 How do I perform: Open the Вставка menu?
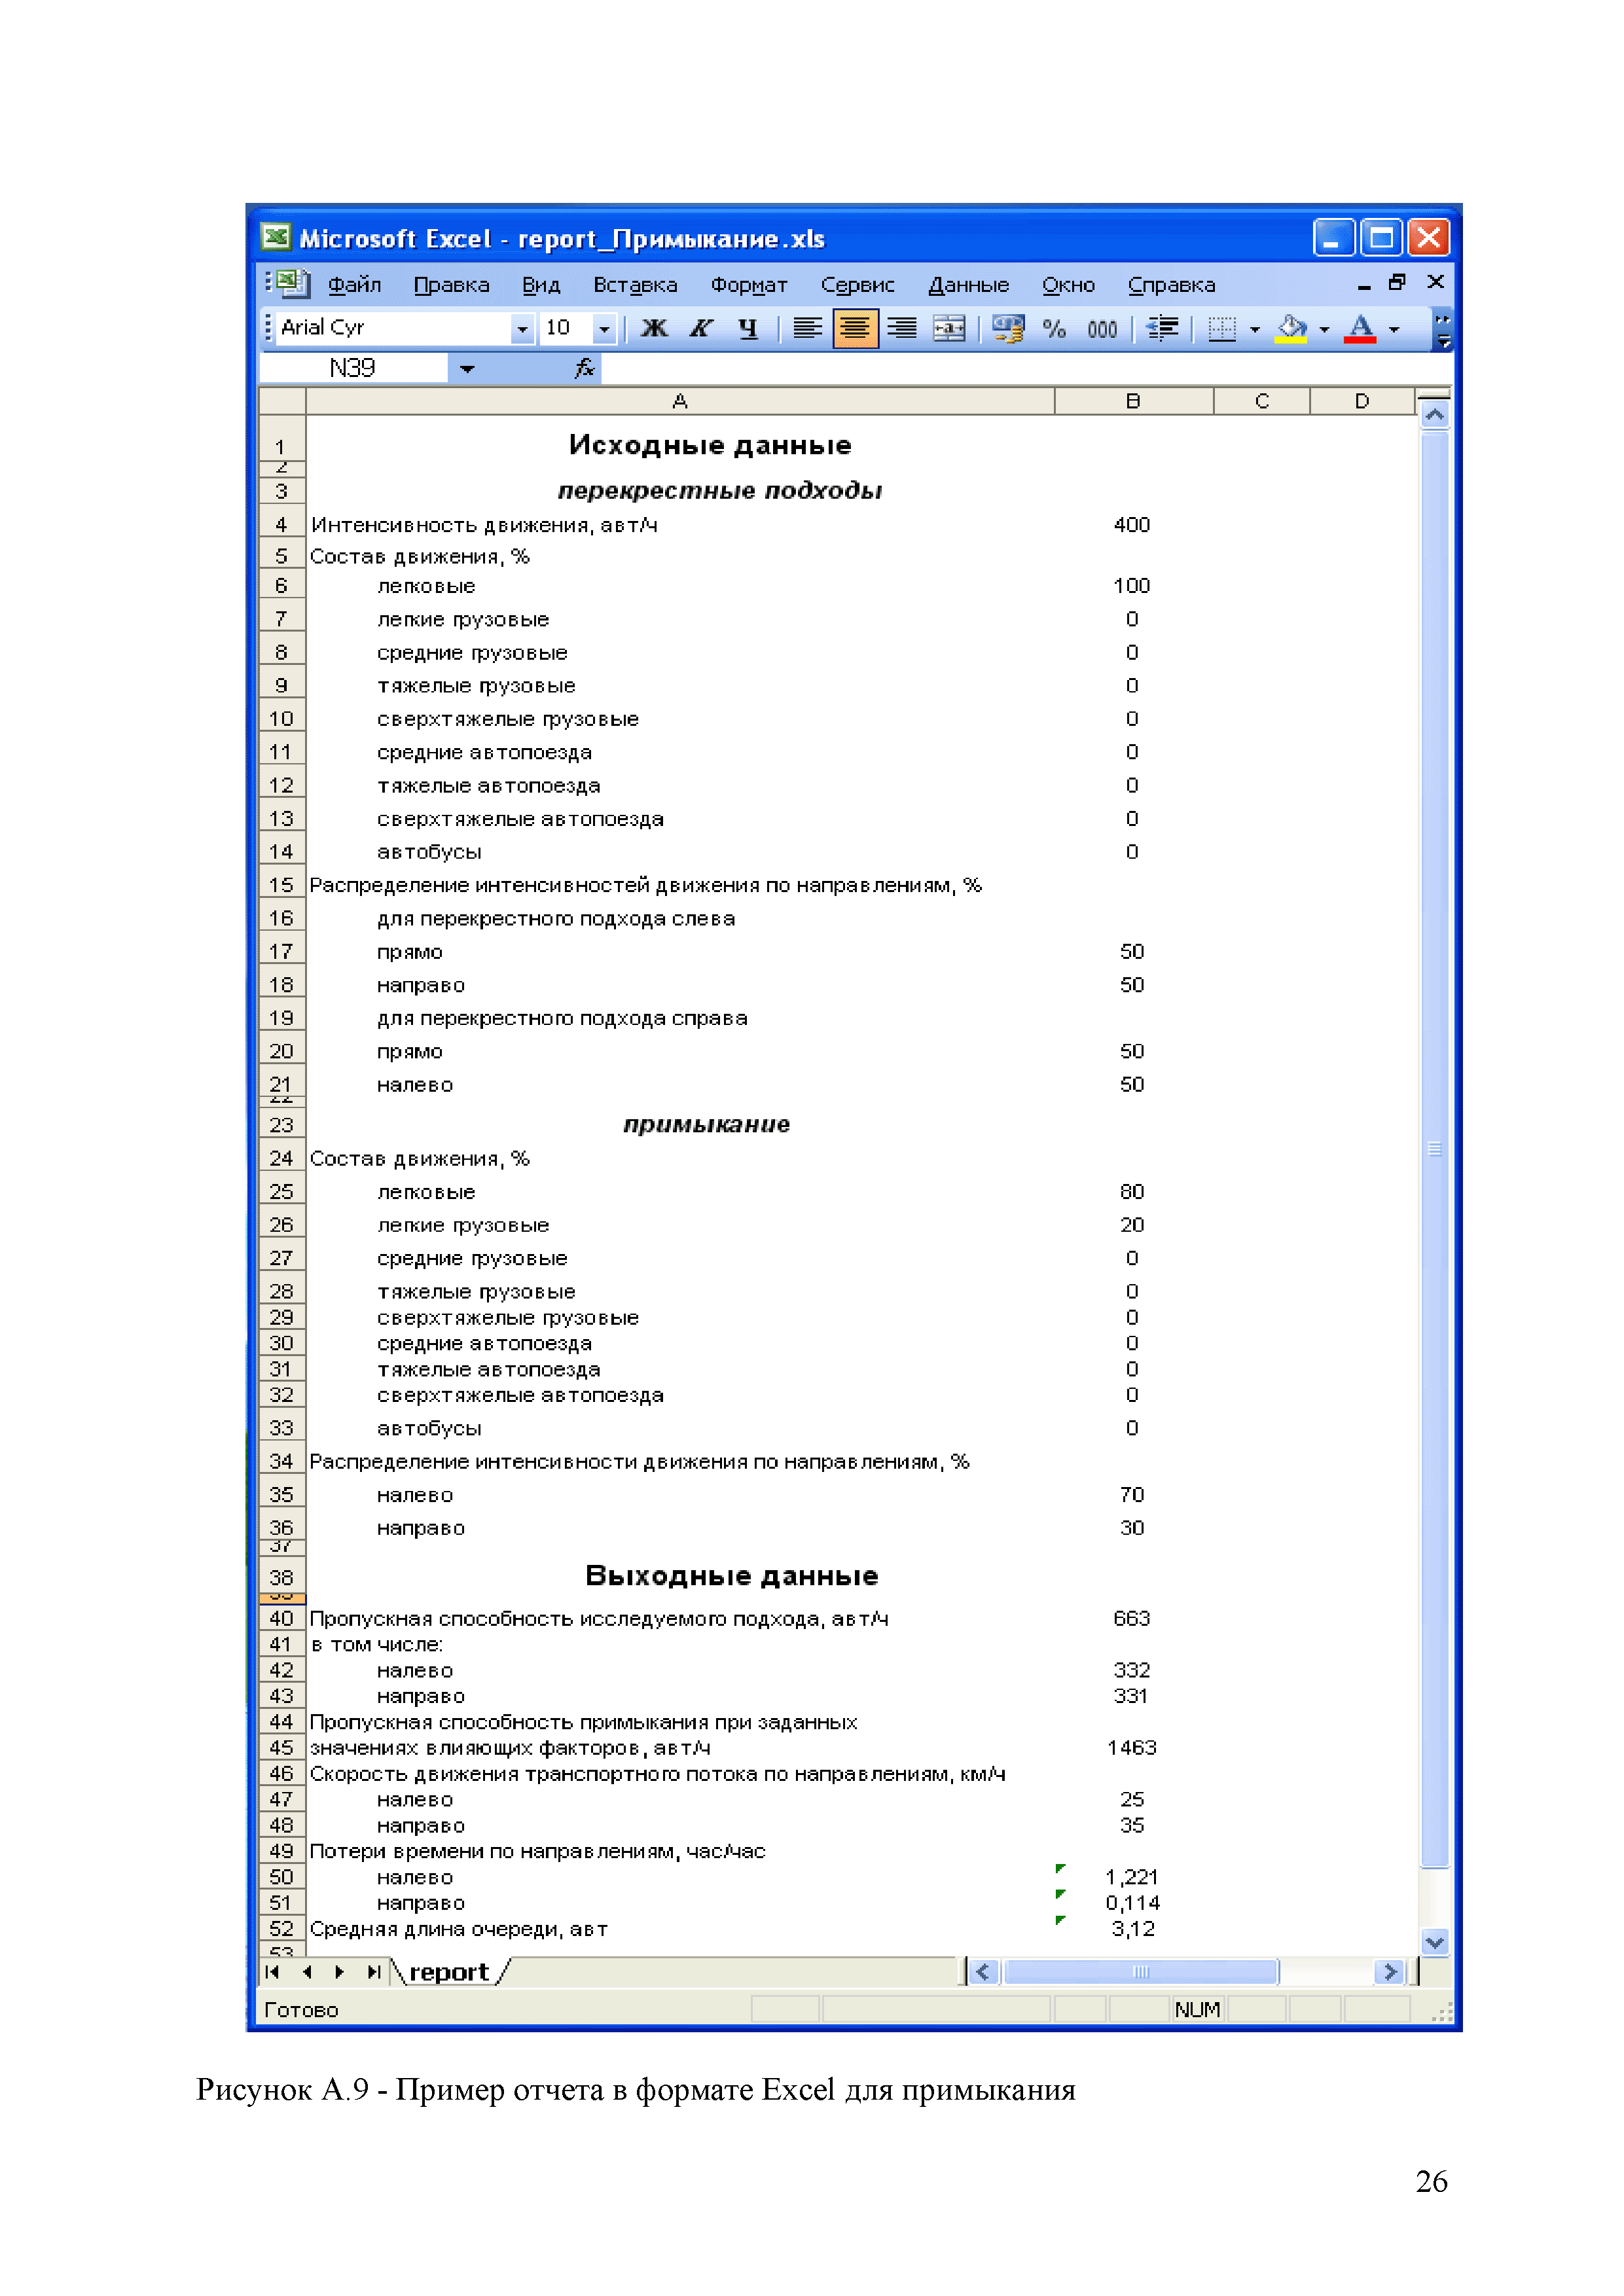click(x=635, y=285)
